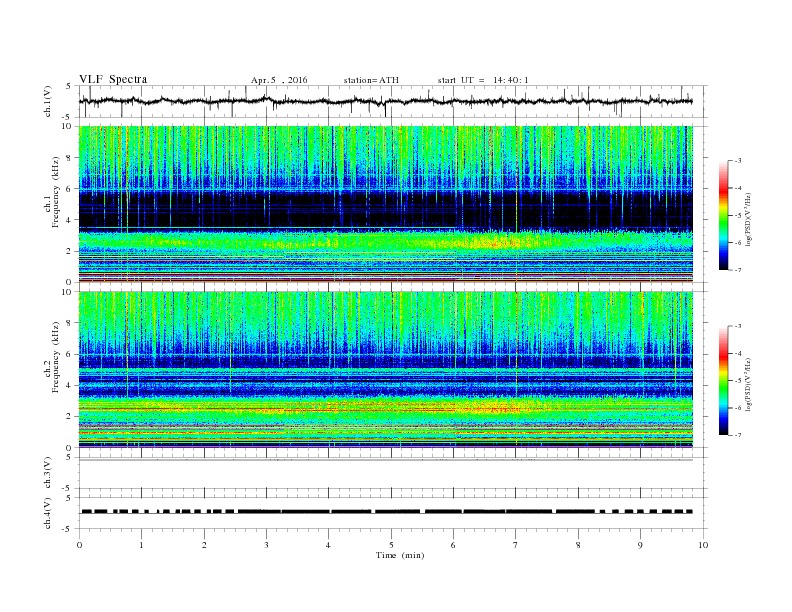
Task: Click the "station=ATH" header label
Action: 371,80
